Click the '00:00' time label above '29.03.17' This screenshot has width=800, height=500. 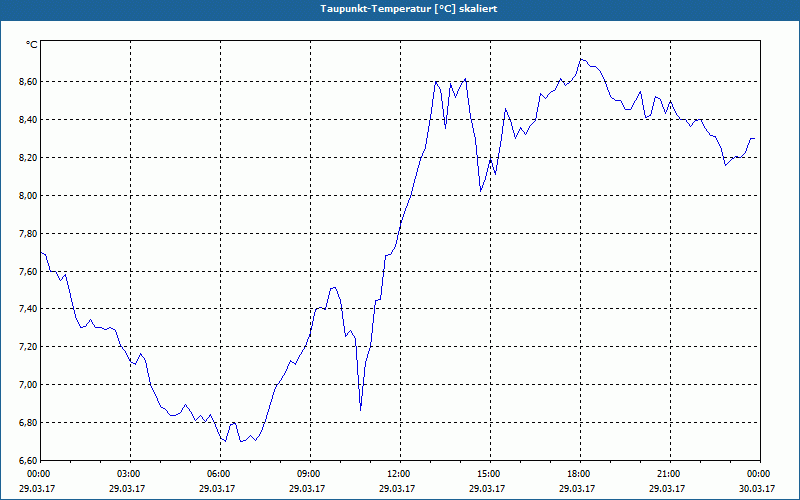click(37, 474)
